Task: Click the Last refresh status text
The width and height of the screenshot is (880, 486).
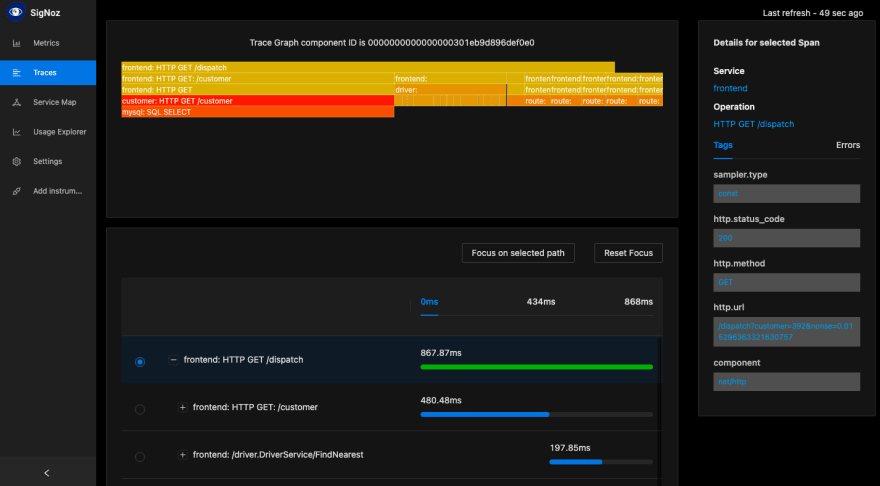Action: pyautogui.click(x=813, y=13)
